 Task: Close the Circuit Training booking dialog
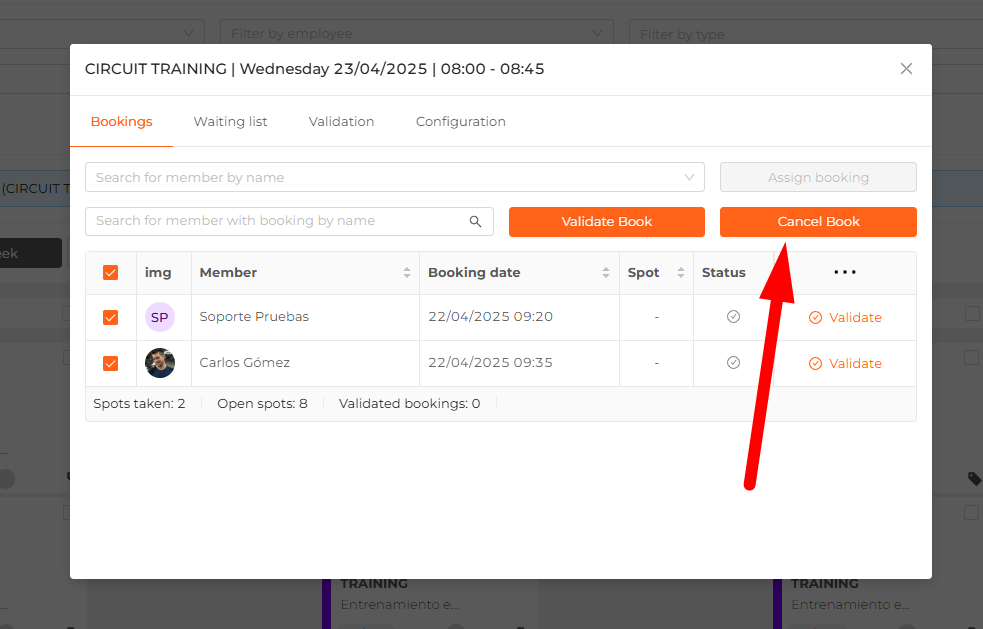(x=906, y=68)
